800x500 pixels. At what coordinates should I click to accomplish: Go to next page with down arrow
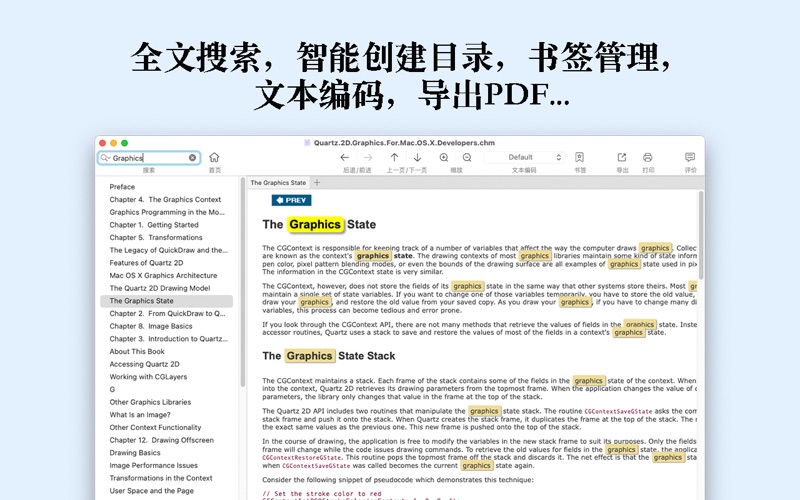click(x=417, y=158)
